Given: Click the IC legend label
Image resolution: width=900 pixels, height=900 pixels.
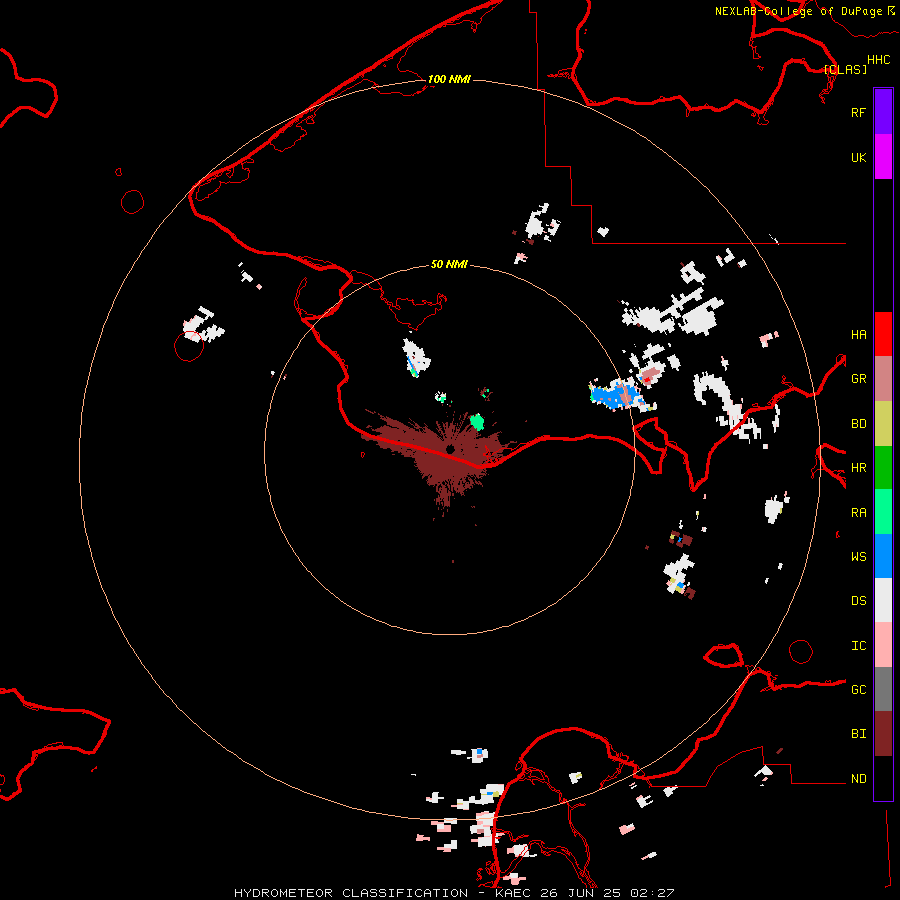Looking at the screenshot, I should [858, 646].
